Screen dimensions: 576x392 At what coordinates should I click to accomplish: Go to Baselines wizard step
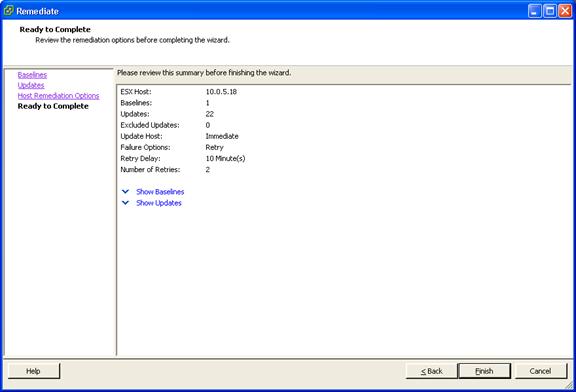[32, 75]
